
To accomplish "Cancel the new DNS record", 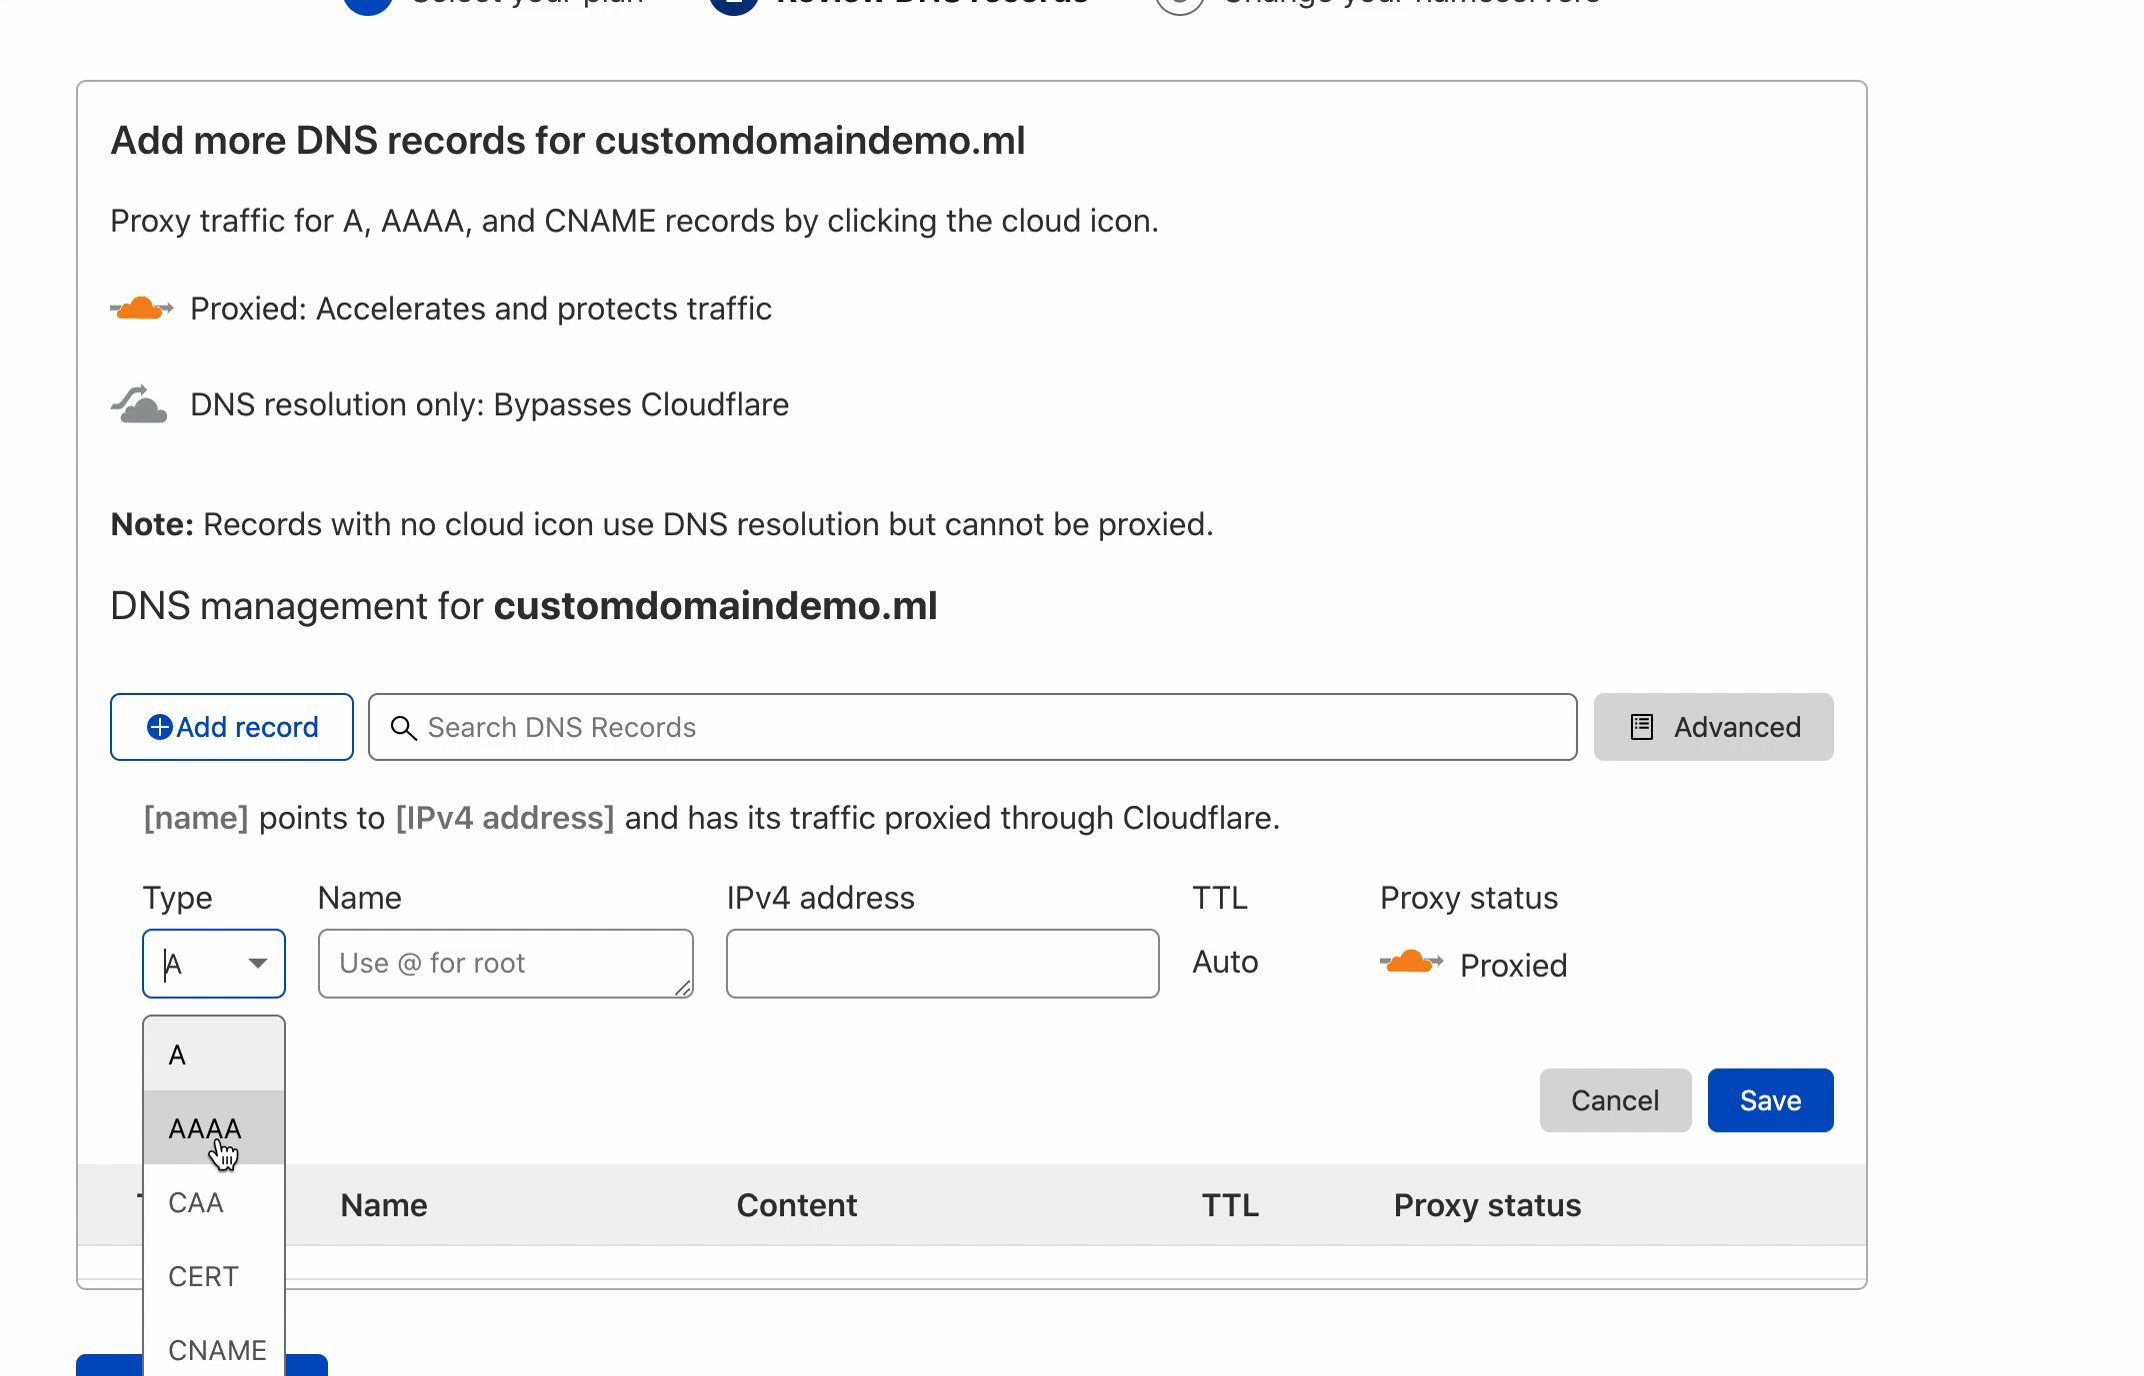I will (1615, 1100).
